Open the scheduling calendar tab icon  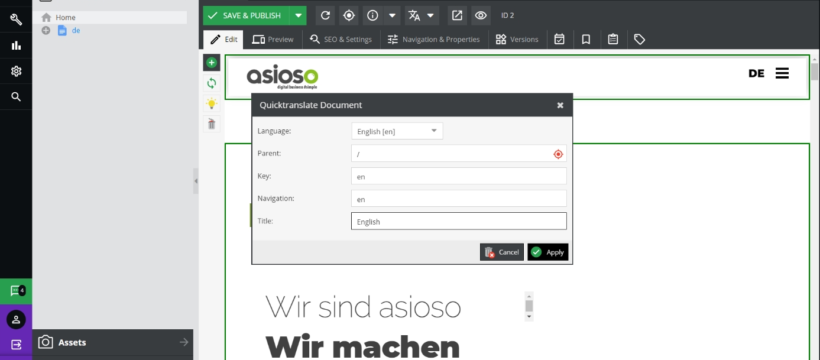(x=559, y=39)
